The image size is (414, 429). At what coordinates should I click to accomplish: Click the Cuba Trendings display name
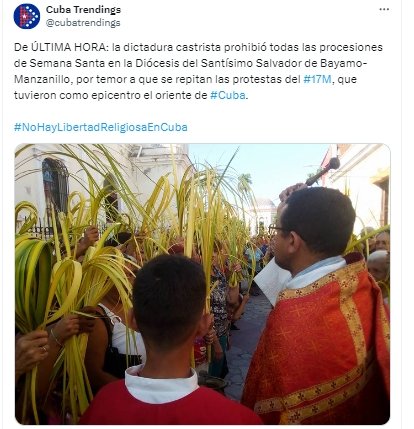coord(83,10)
